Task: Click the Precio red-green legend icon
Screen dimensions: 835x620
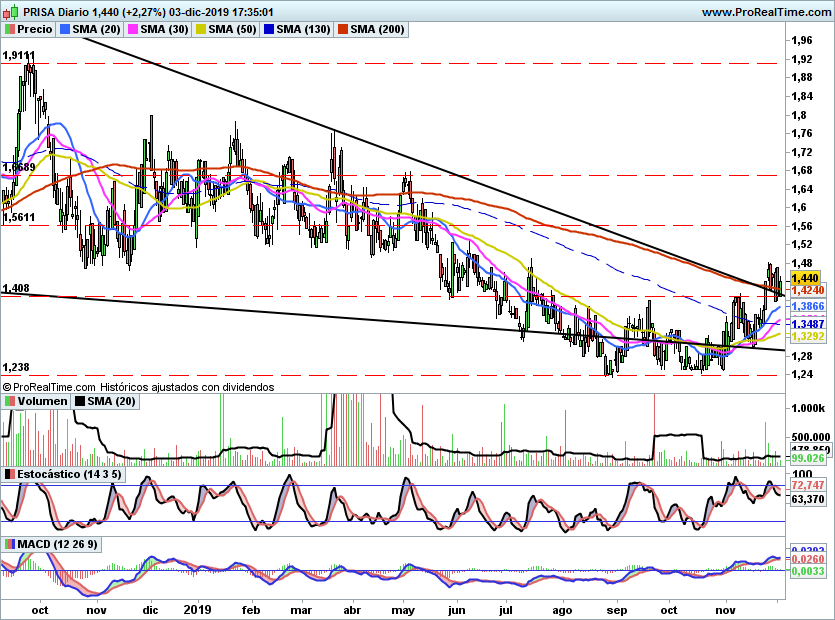Action: (11, 30)
